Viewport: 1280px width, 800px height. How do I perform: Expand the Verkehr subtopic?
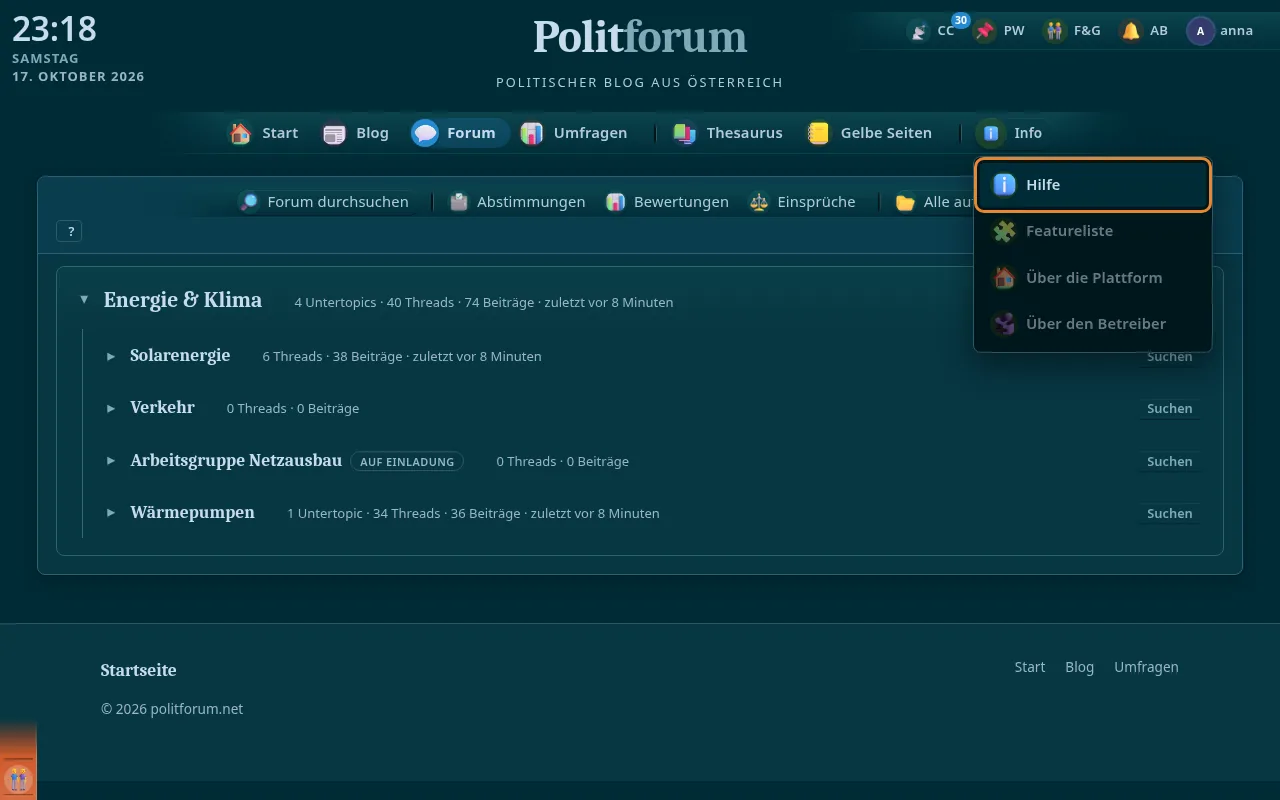111,408
